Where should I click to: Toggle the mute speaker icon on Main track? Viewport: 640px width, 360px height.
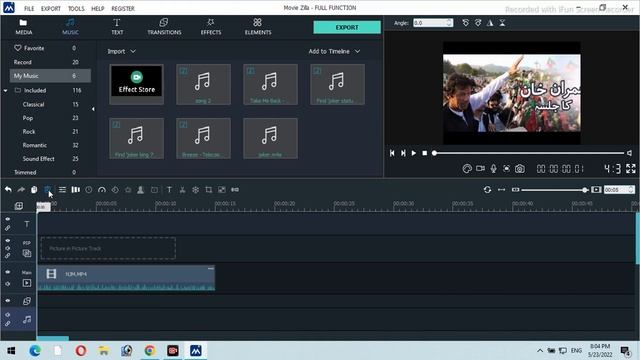click(x=8, y=284)
